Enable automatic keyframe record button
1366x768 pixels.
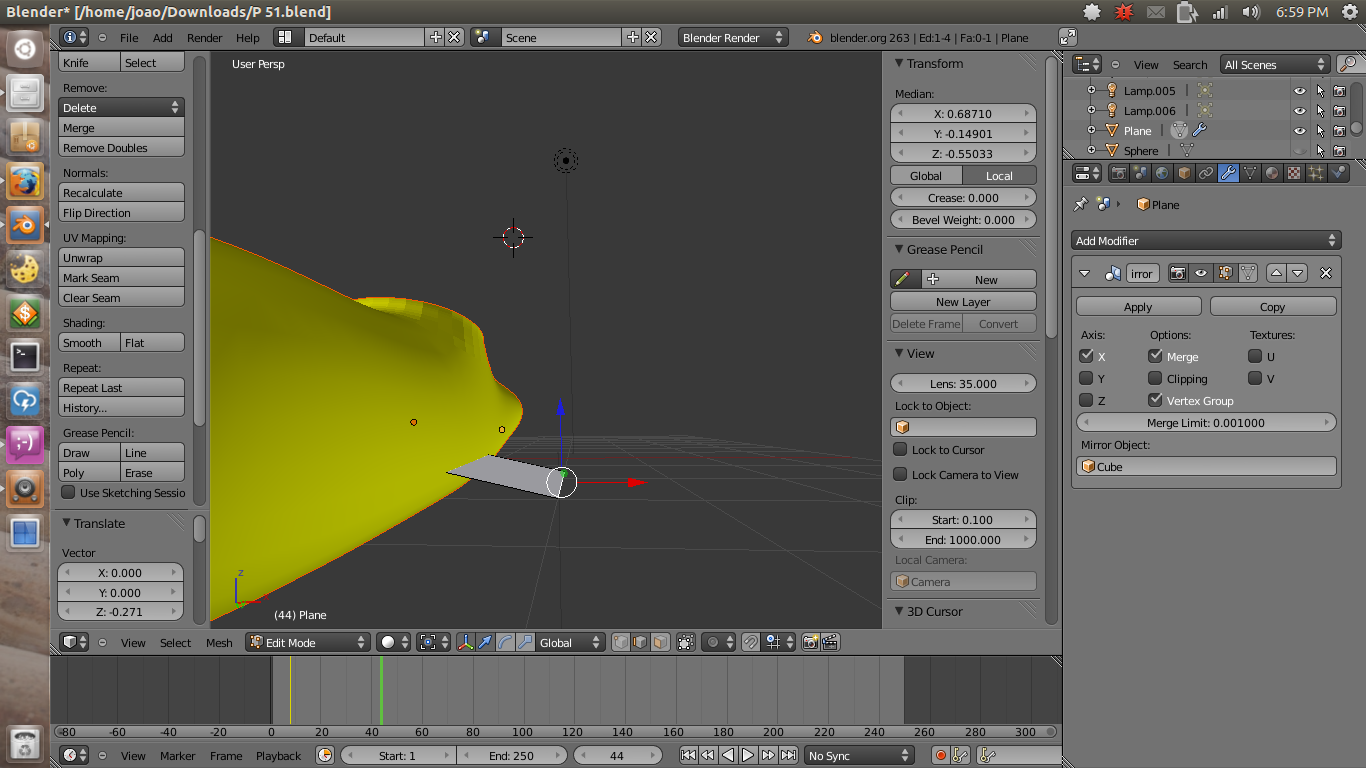[x=941, y=755]
